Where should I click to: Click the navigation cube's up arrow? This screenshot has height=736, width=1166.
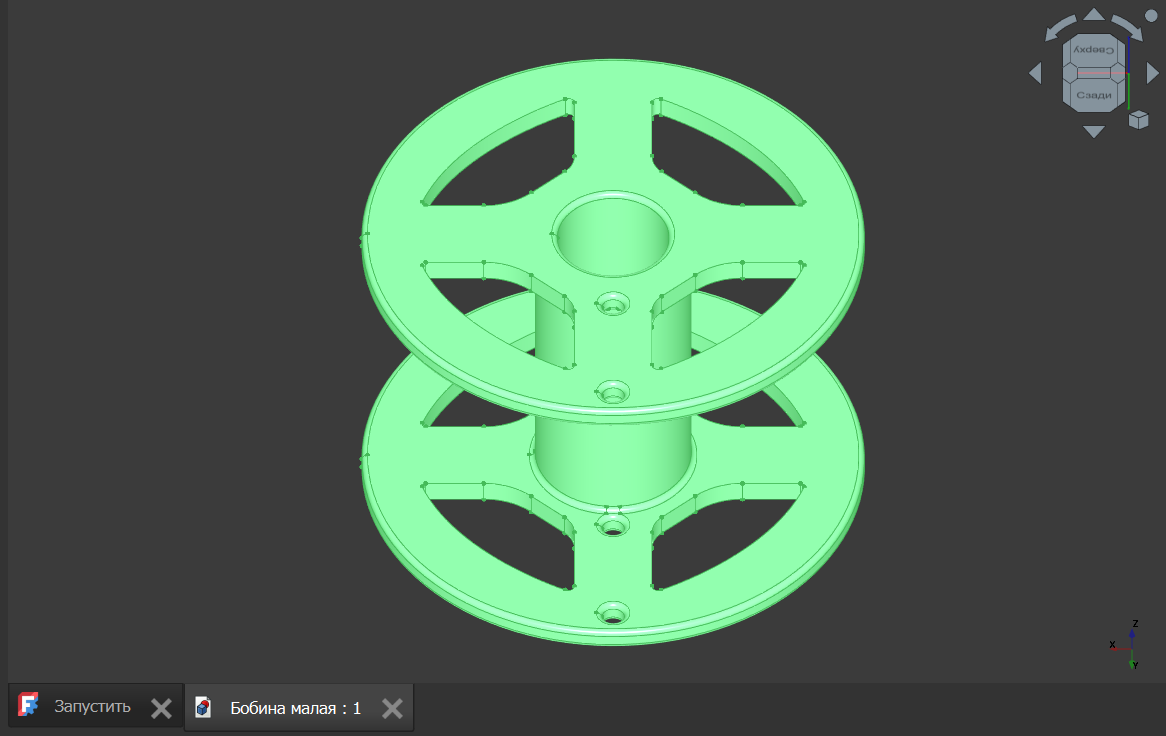(x=1094, y=15)
